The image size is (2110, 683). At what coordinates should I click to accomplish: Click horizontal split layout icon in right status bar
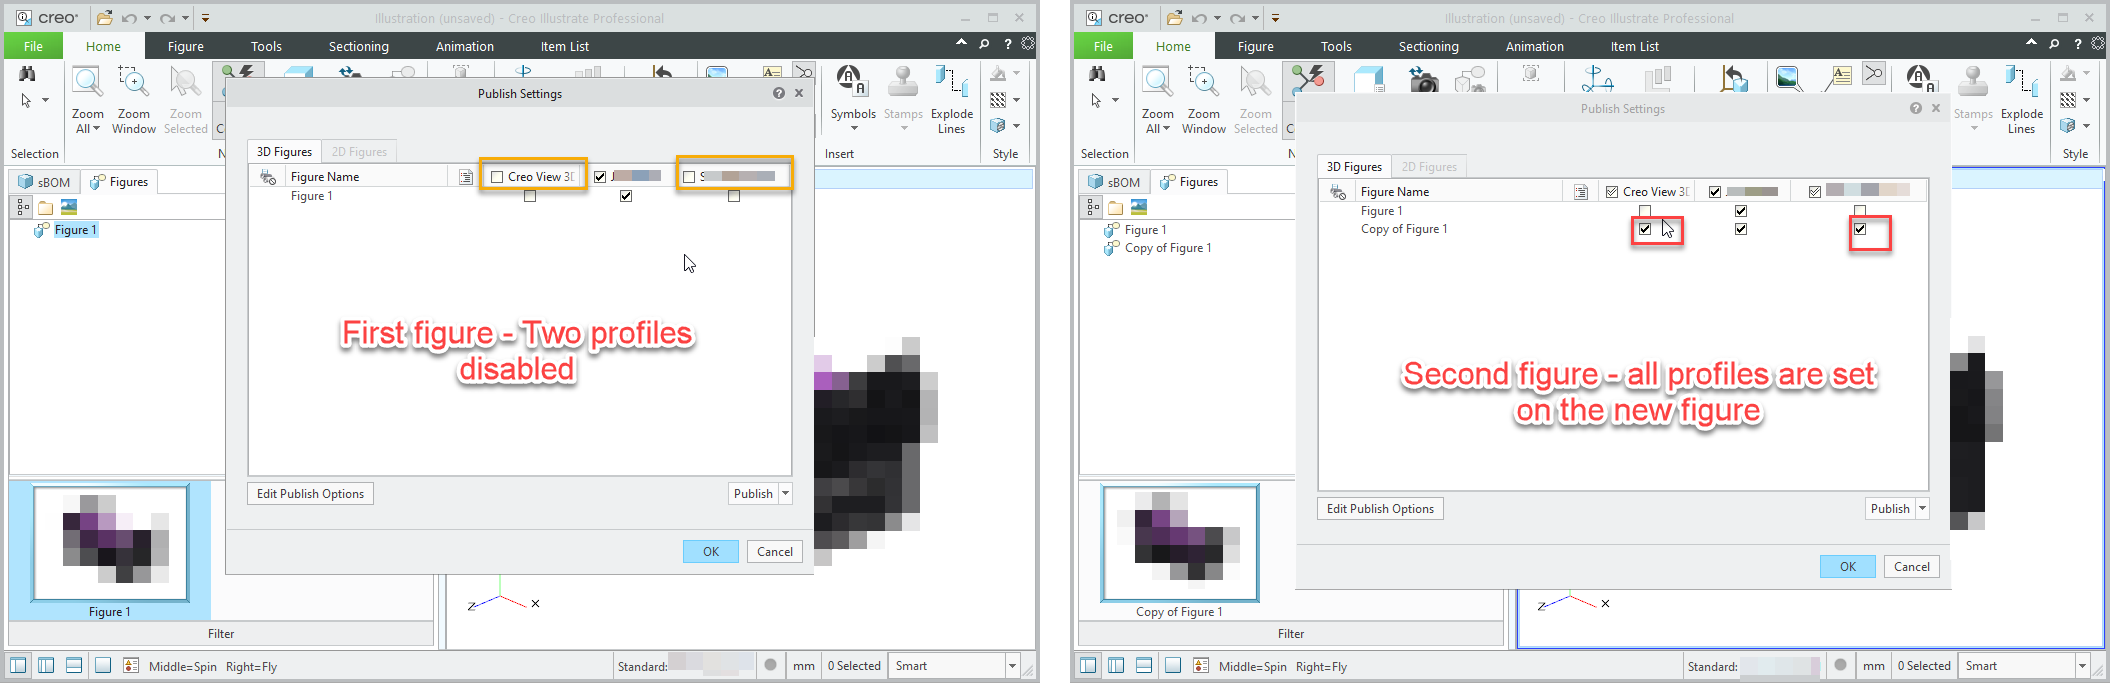tap(1144, 665)
